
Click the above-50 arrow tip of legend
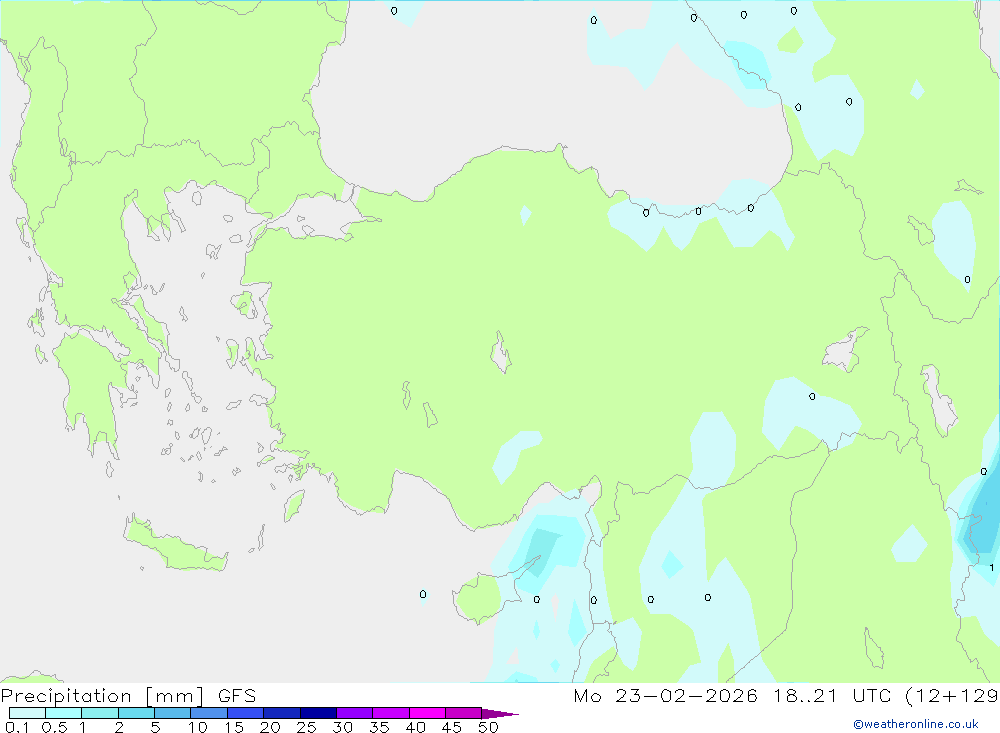499,713
